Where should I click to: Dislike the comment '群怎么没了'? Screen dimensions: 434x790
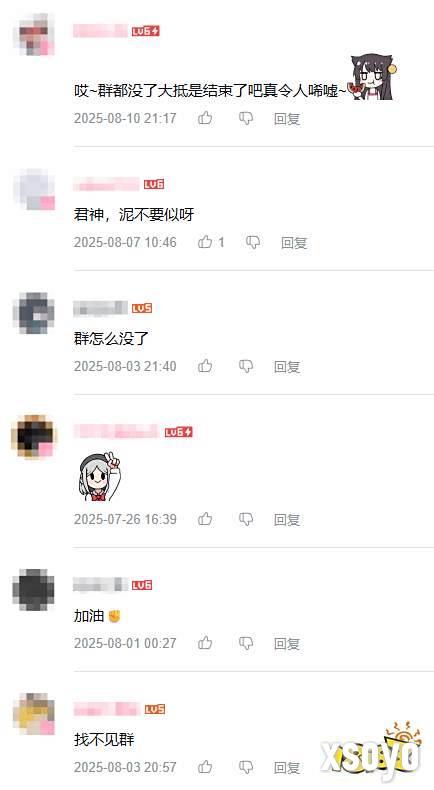point(245,366)
